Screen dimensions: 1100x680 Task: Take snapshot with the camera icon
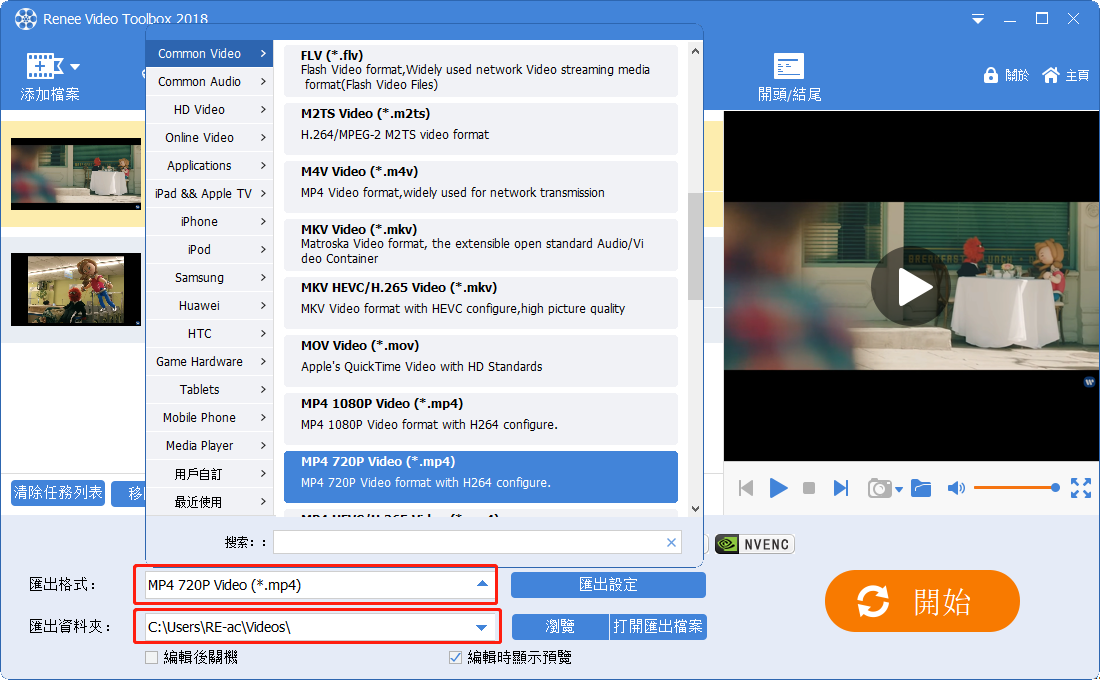[x=879, y=488]
